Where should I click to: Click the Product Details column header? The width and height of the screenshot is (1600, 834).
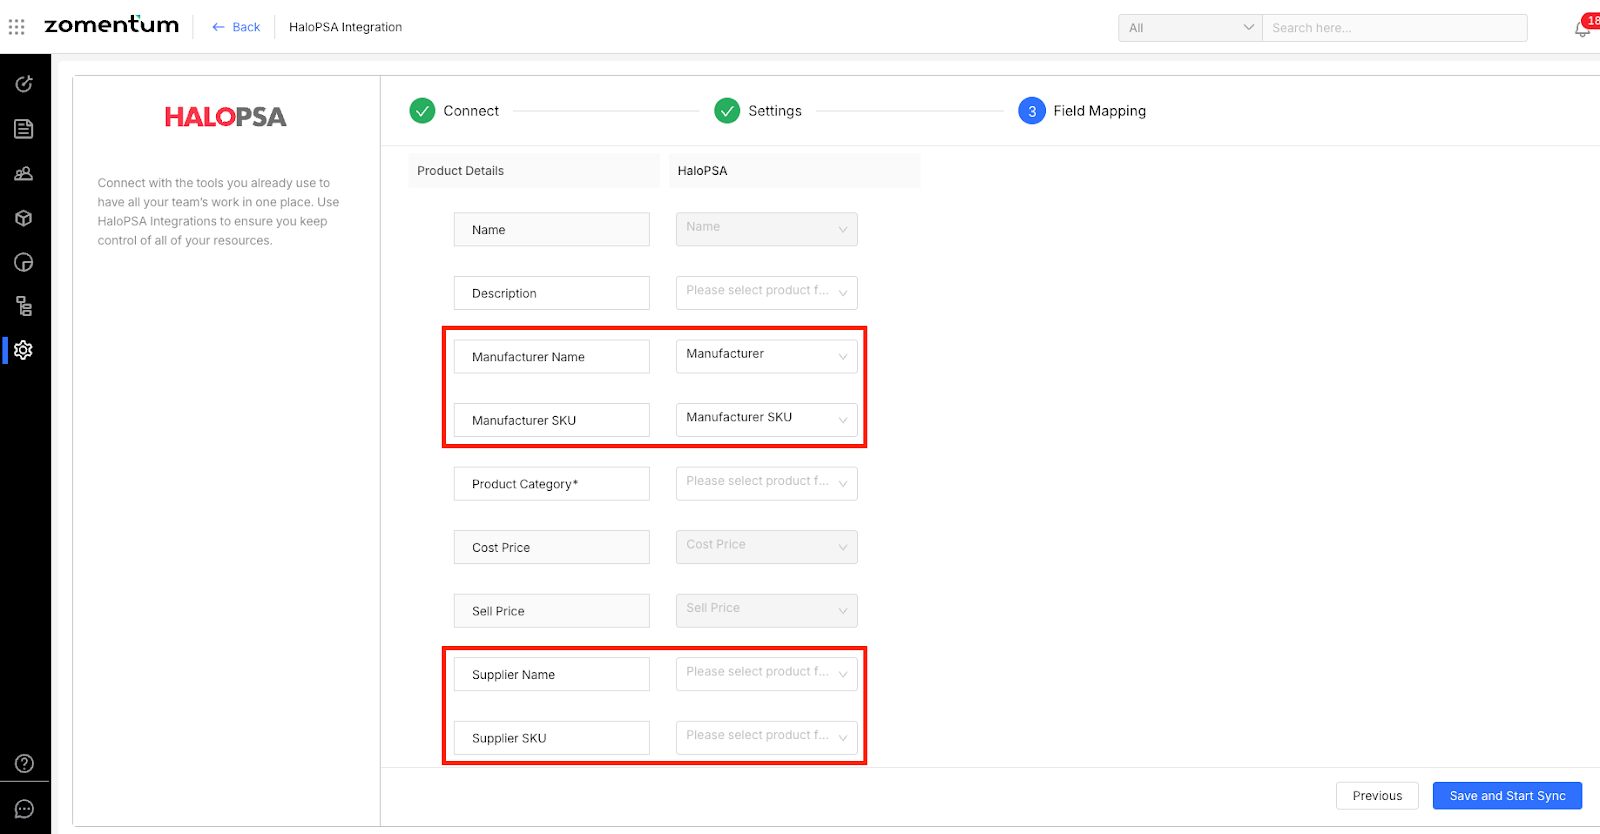point(534,171)
